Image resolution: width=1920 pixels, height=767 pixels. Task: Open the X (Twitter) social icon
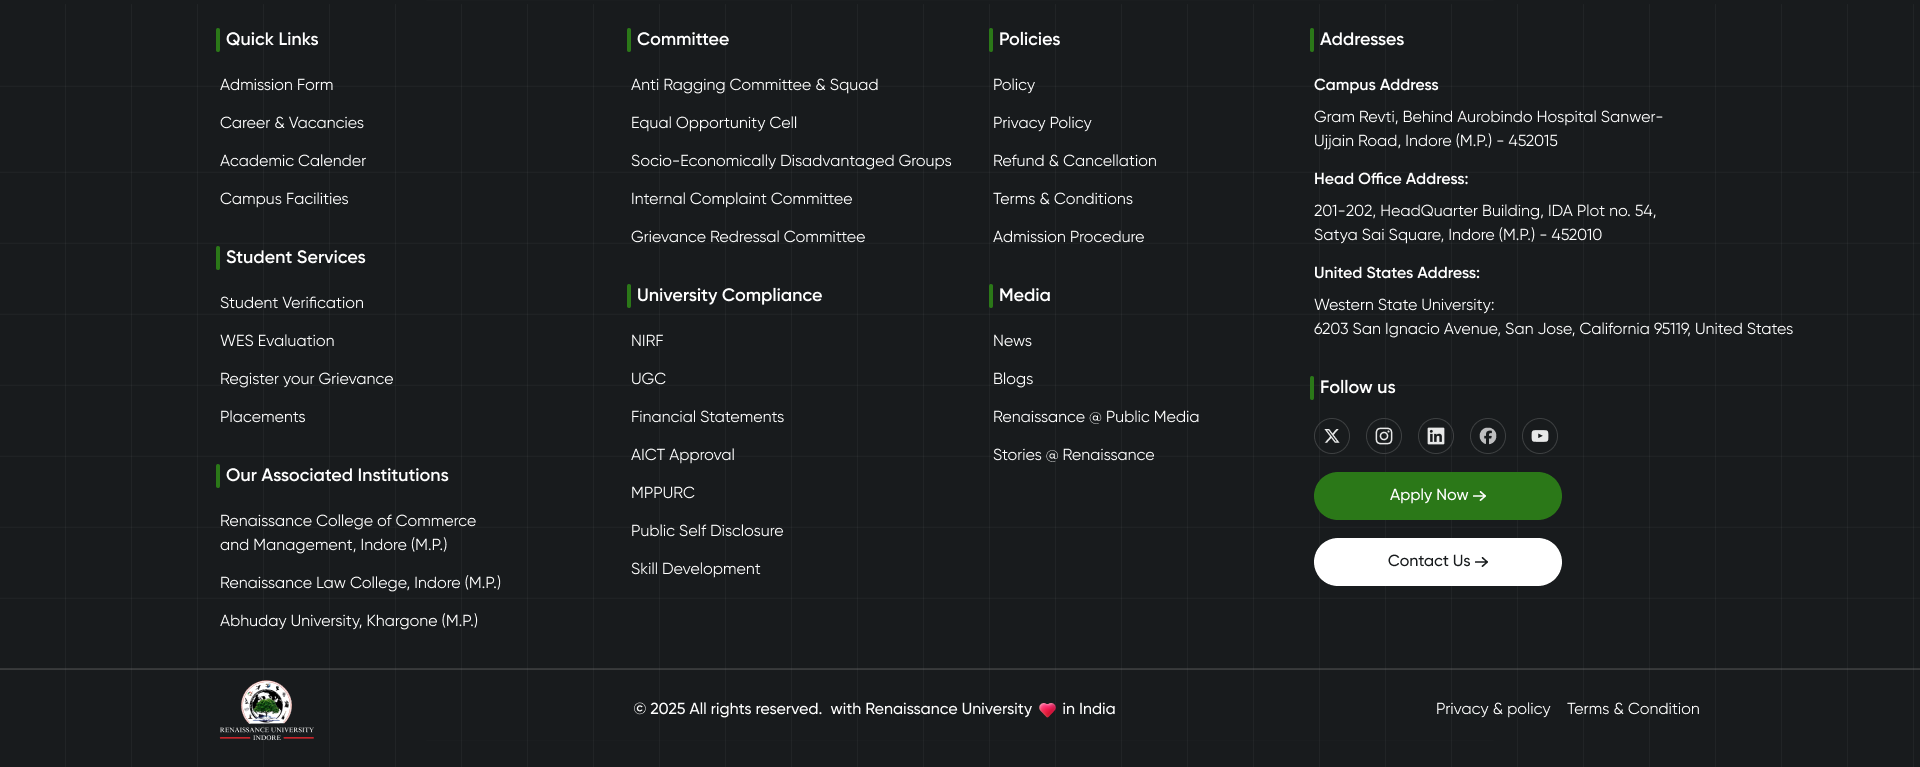coord(1331,436)
